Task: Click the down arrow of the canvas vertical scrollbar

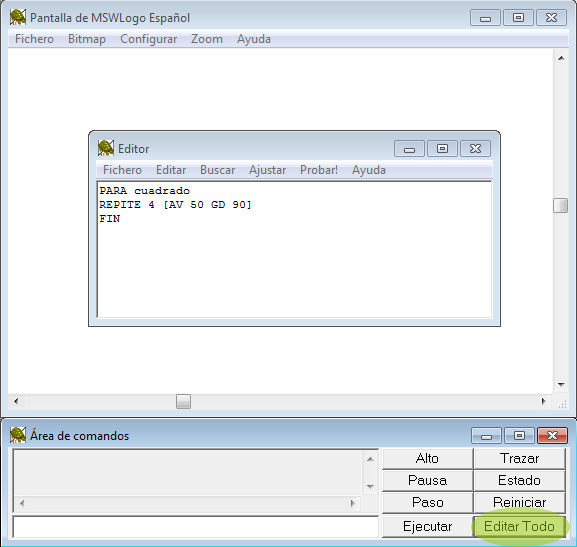Action: (x=561, y=384)
